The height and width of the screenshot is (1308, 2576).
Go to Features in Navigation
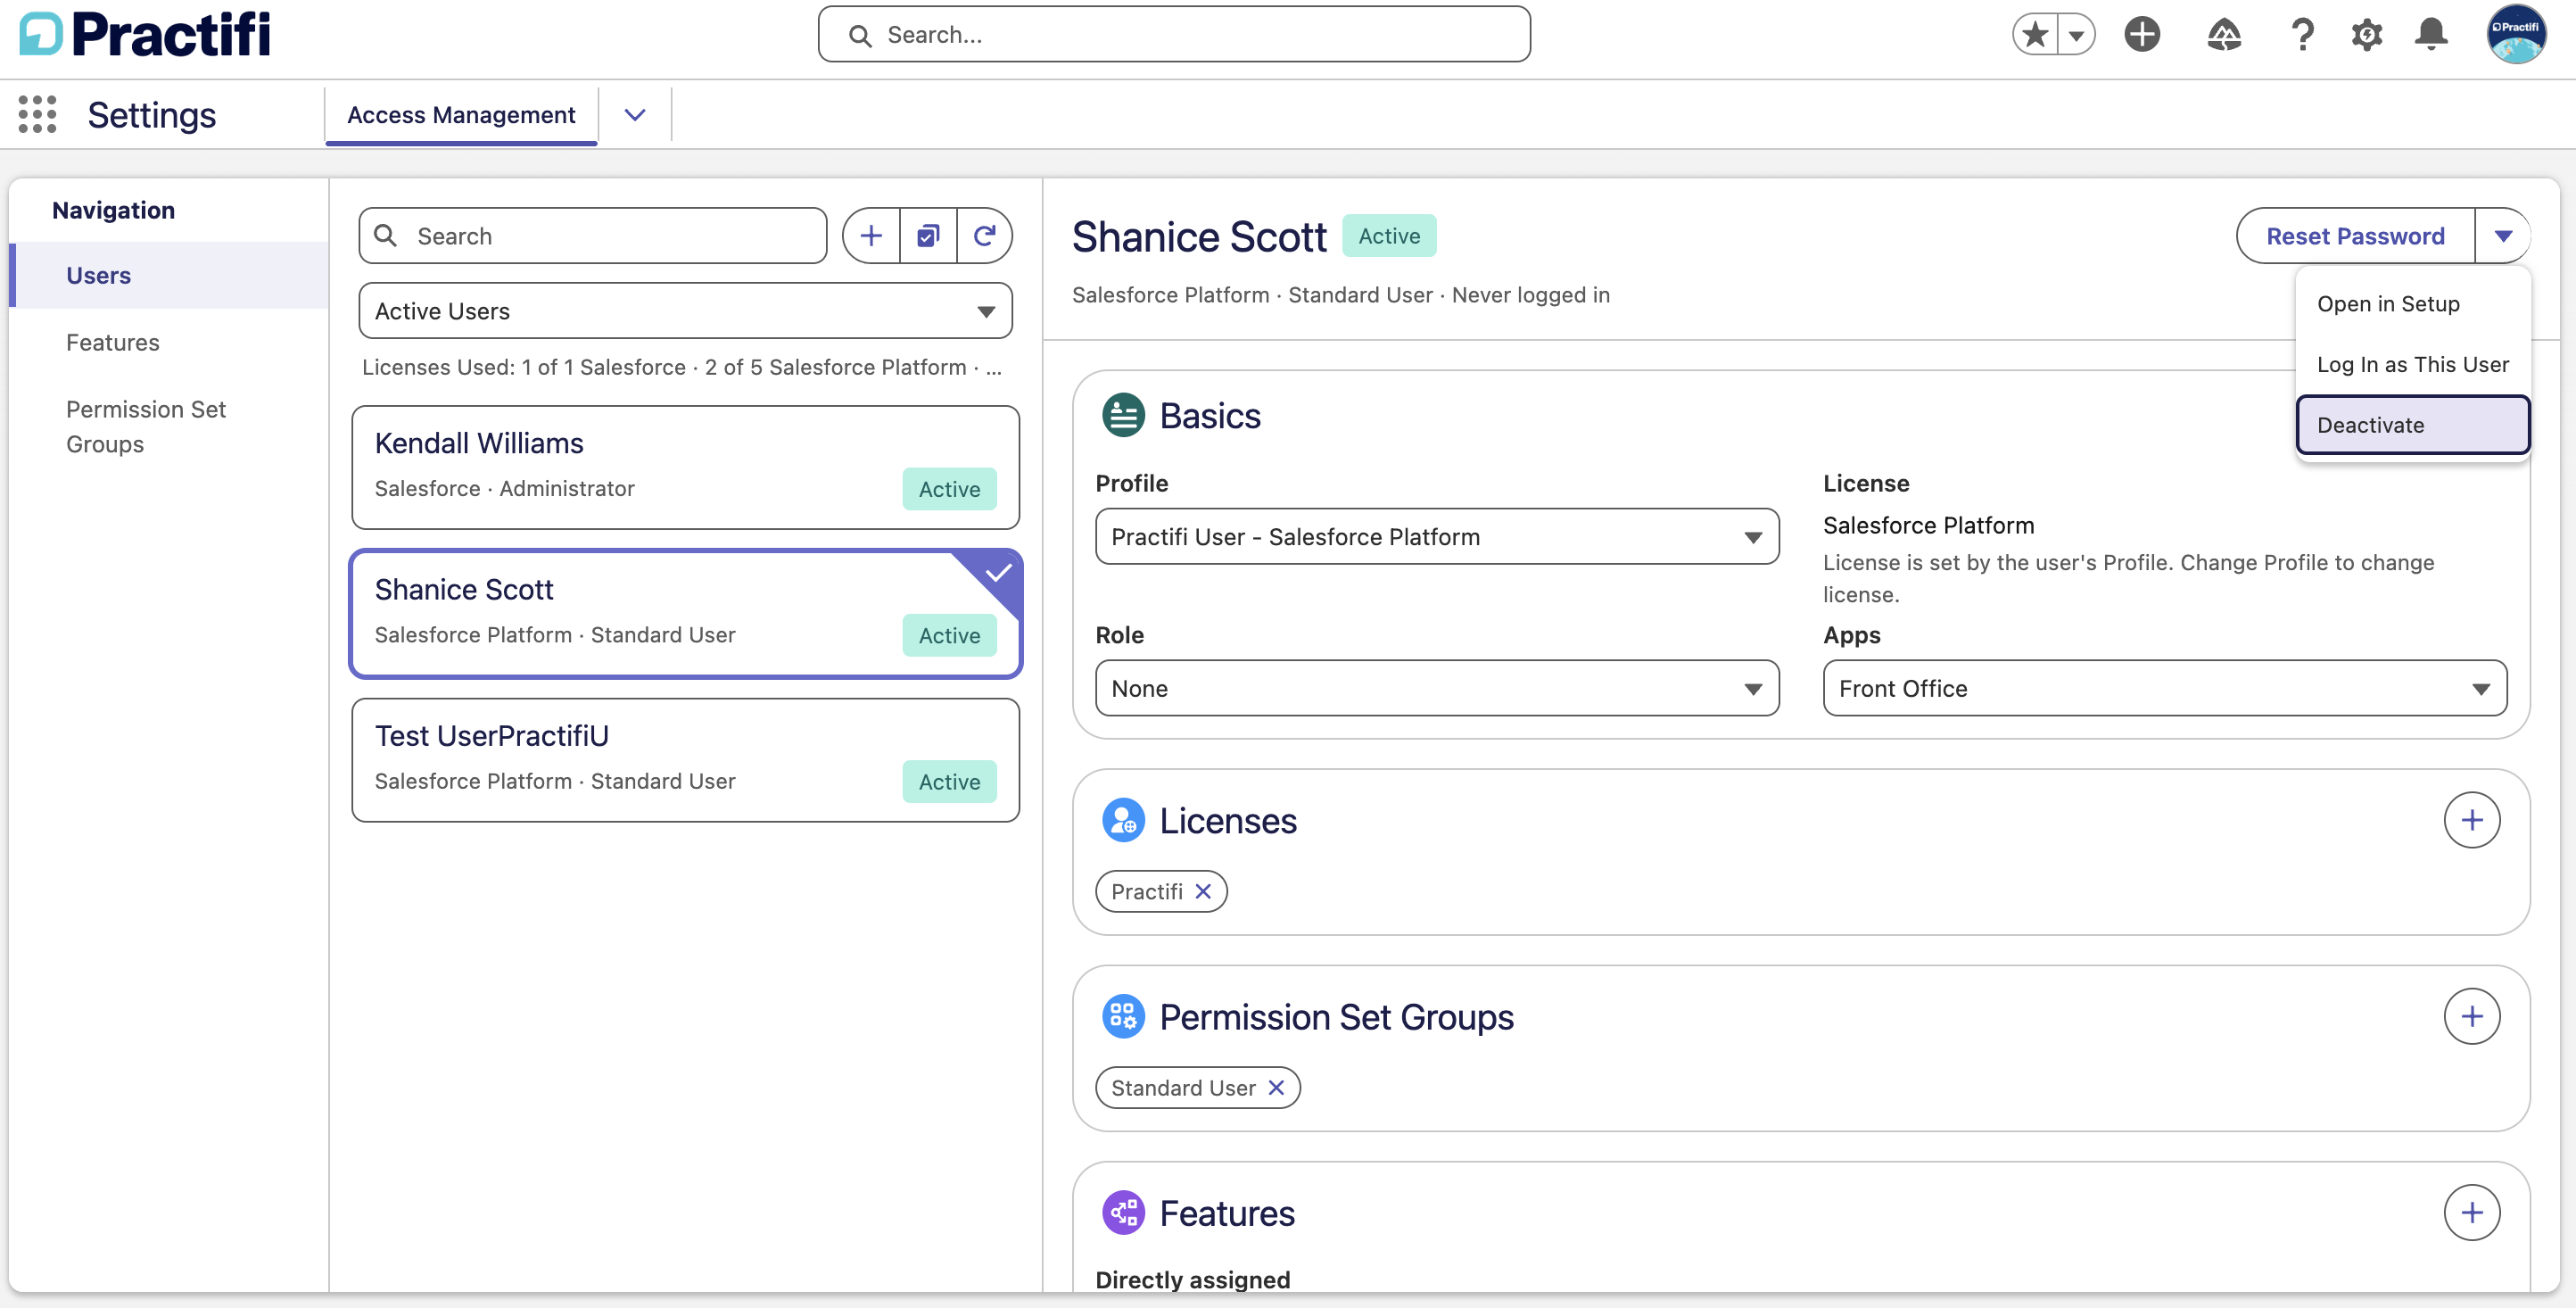(x=169, y=342)
